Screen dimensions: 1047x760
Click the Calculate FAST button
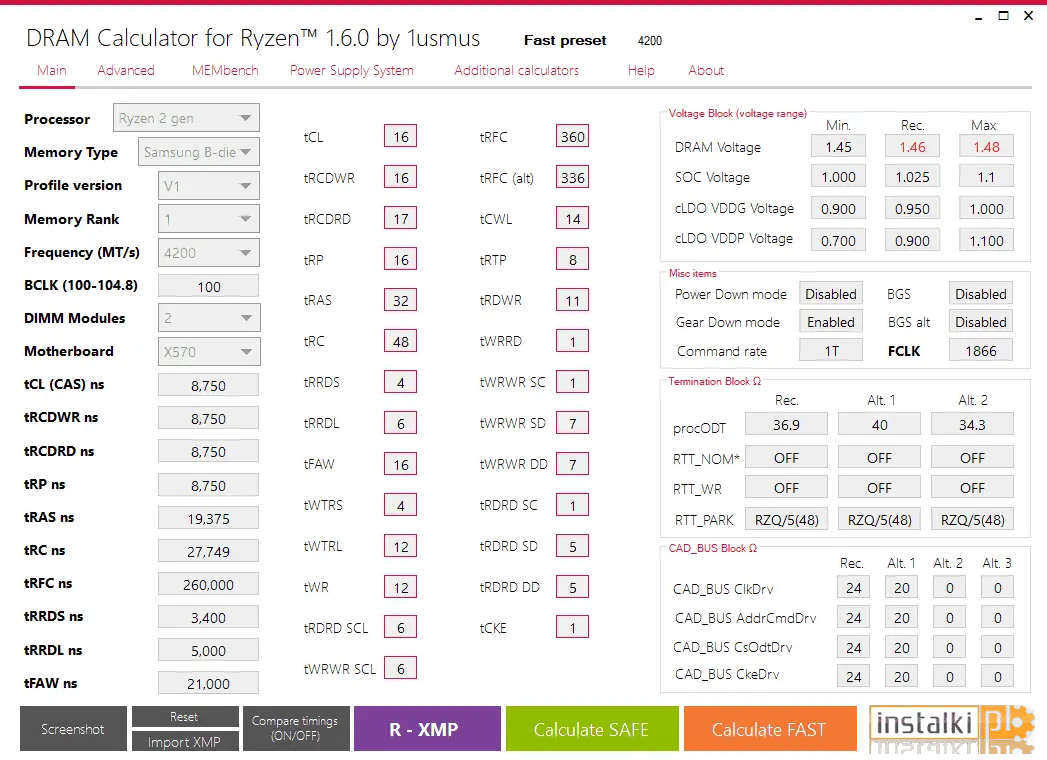(770, 729)
